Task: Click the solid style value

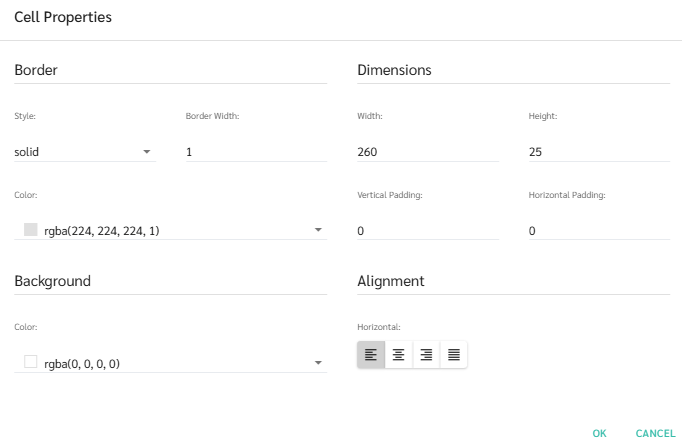Action: click(x=27, y=152)
